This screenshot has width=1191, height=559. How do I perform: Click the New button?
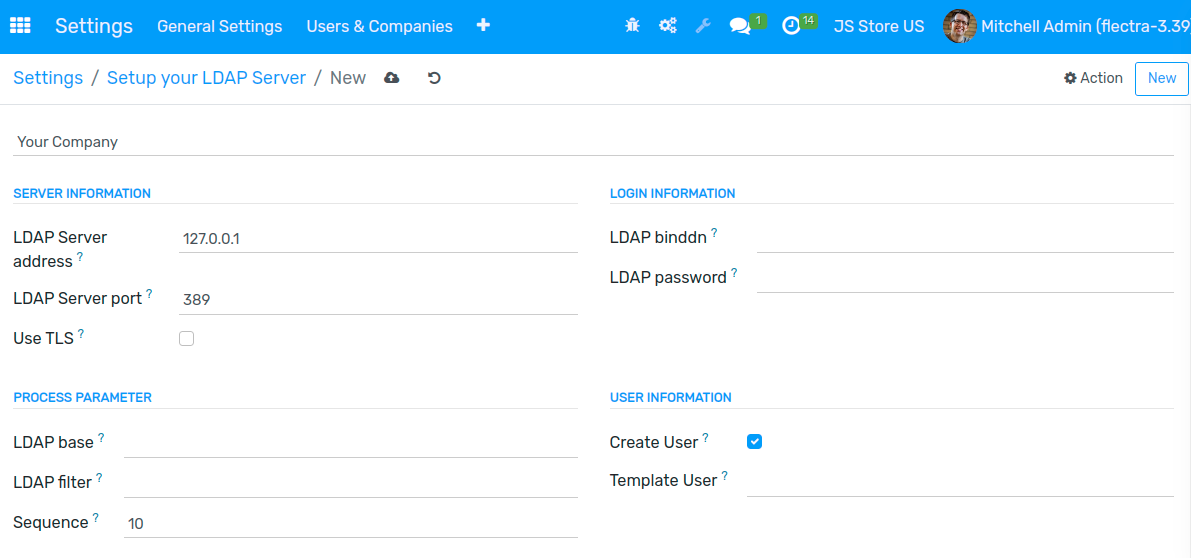pos(1161,78)
